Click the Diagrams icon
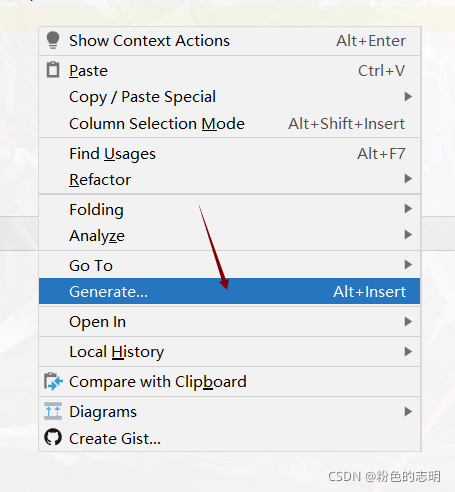 tap(53, 411)
